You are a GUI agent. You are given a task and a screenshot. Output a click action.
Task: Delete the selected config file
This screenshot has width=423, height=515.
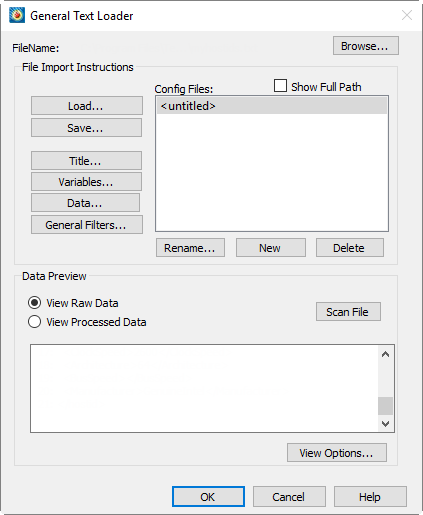[x=350, y=248]
